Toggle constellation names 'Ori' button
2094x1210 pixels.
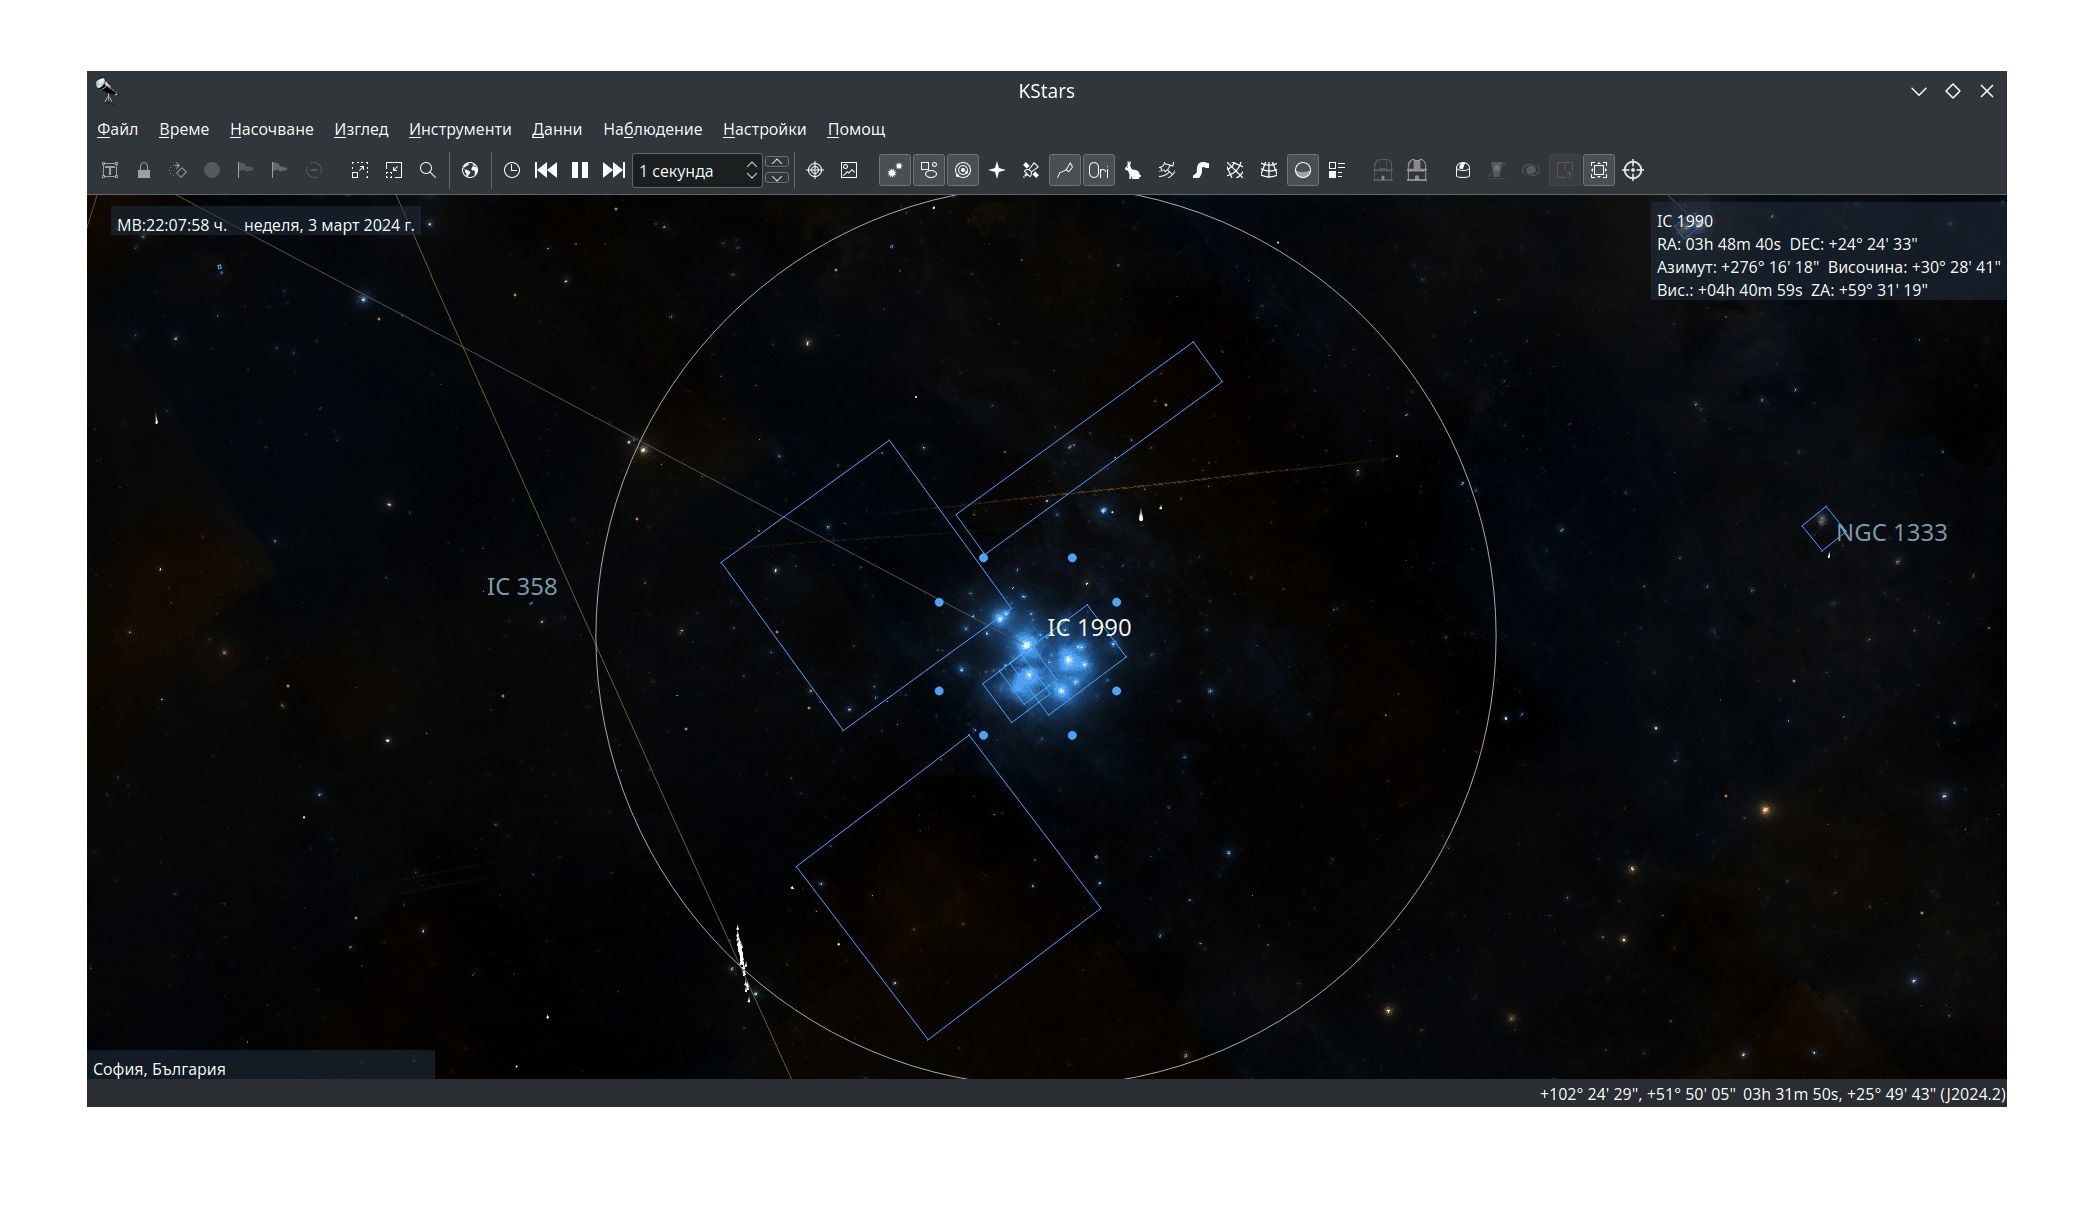pyautogui.click(x=1099, y=170)
